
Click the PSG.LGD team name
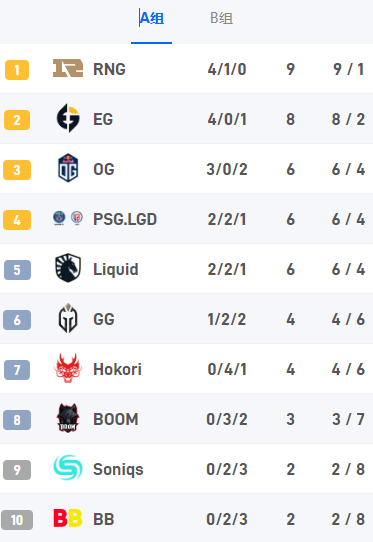(125, 219)
